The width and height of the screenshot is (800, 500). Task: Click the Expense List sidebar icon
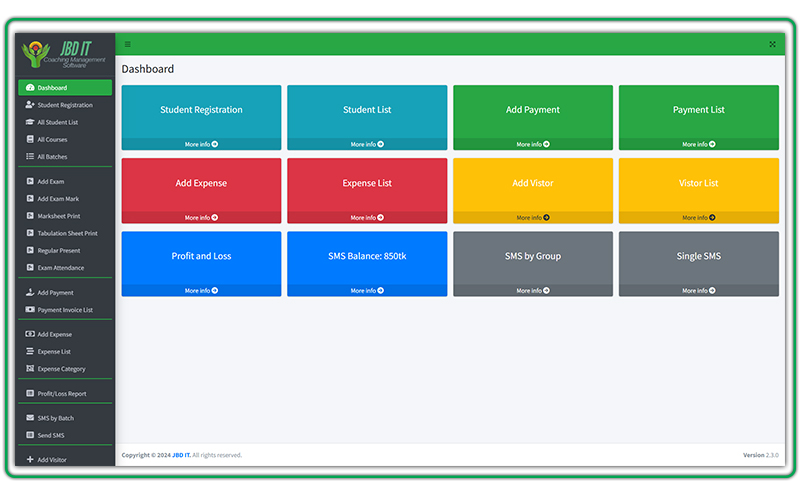[30, 352]
